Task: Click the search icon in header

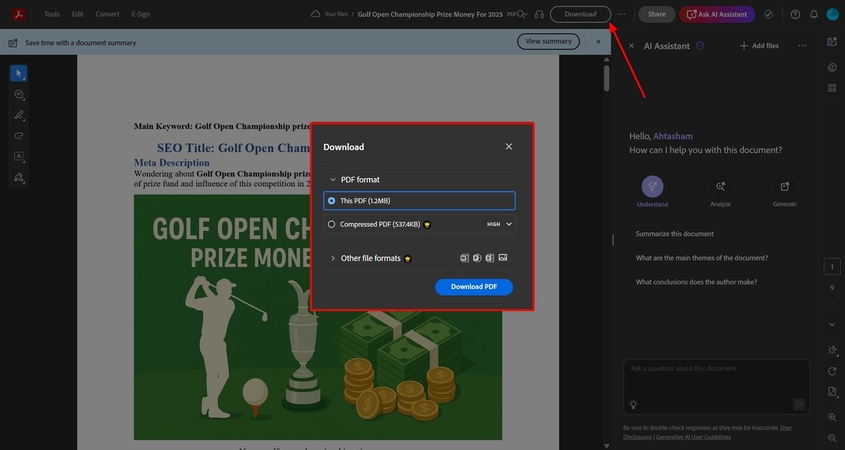Action: pos(522,15)
